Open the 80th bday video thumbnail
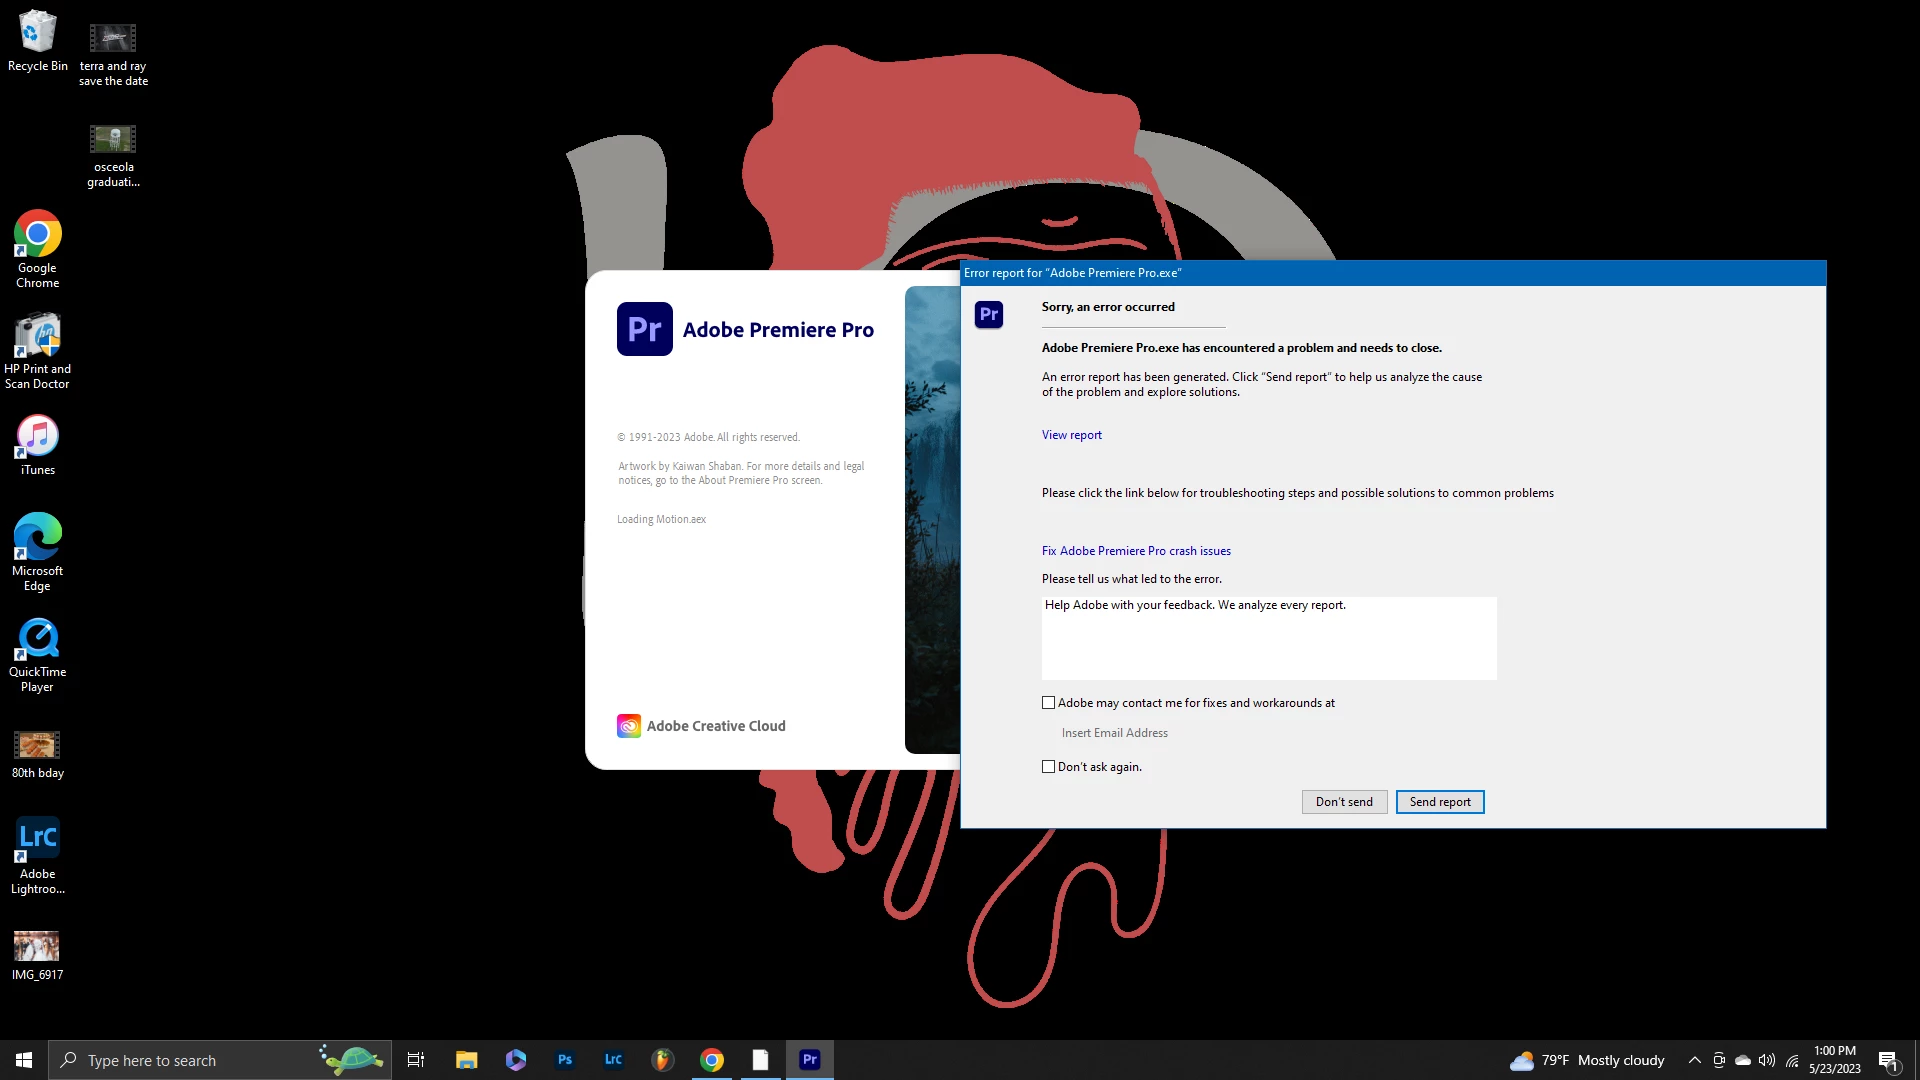The height and width of the screenshot is (1080, 1920). pyautogui.click(x=37, y=746)
